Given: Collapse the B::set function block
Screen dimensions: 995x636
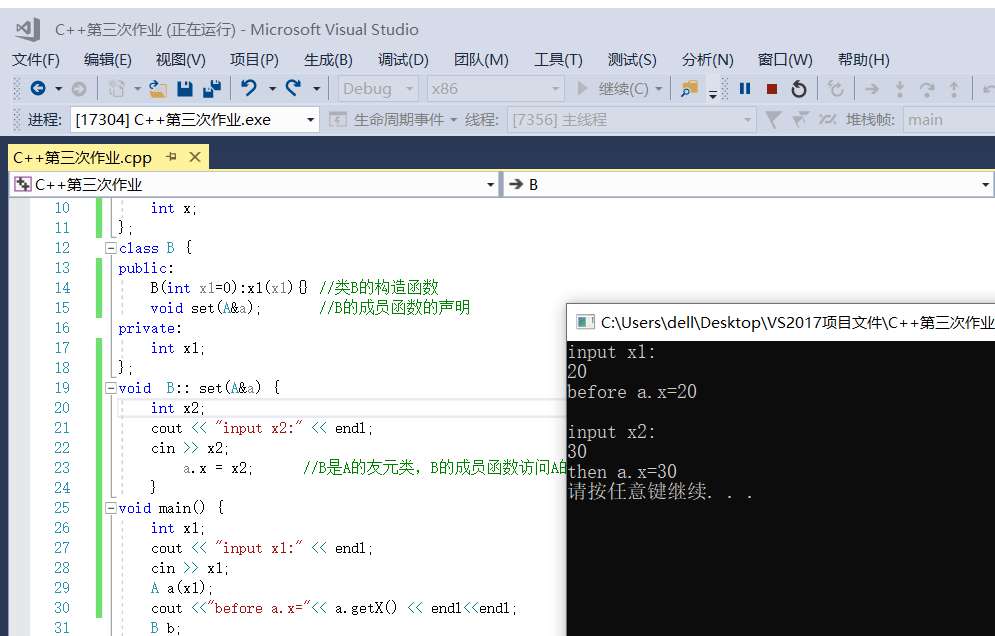Looking at the screenshot, I should point(110,388).
